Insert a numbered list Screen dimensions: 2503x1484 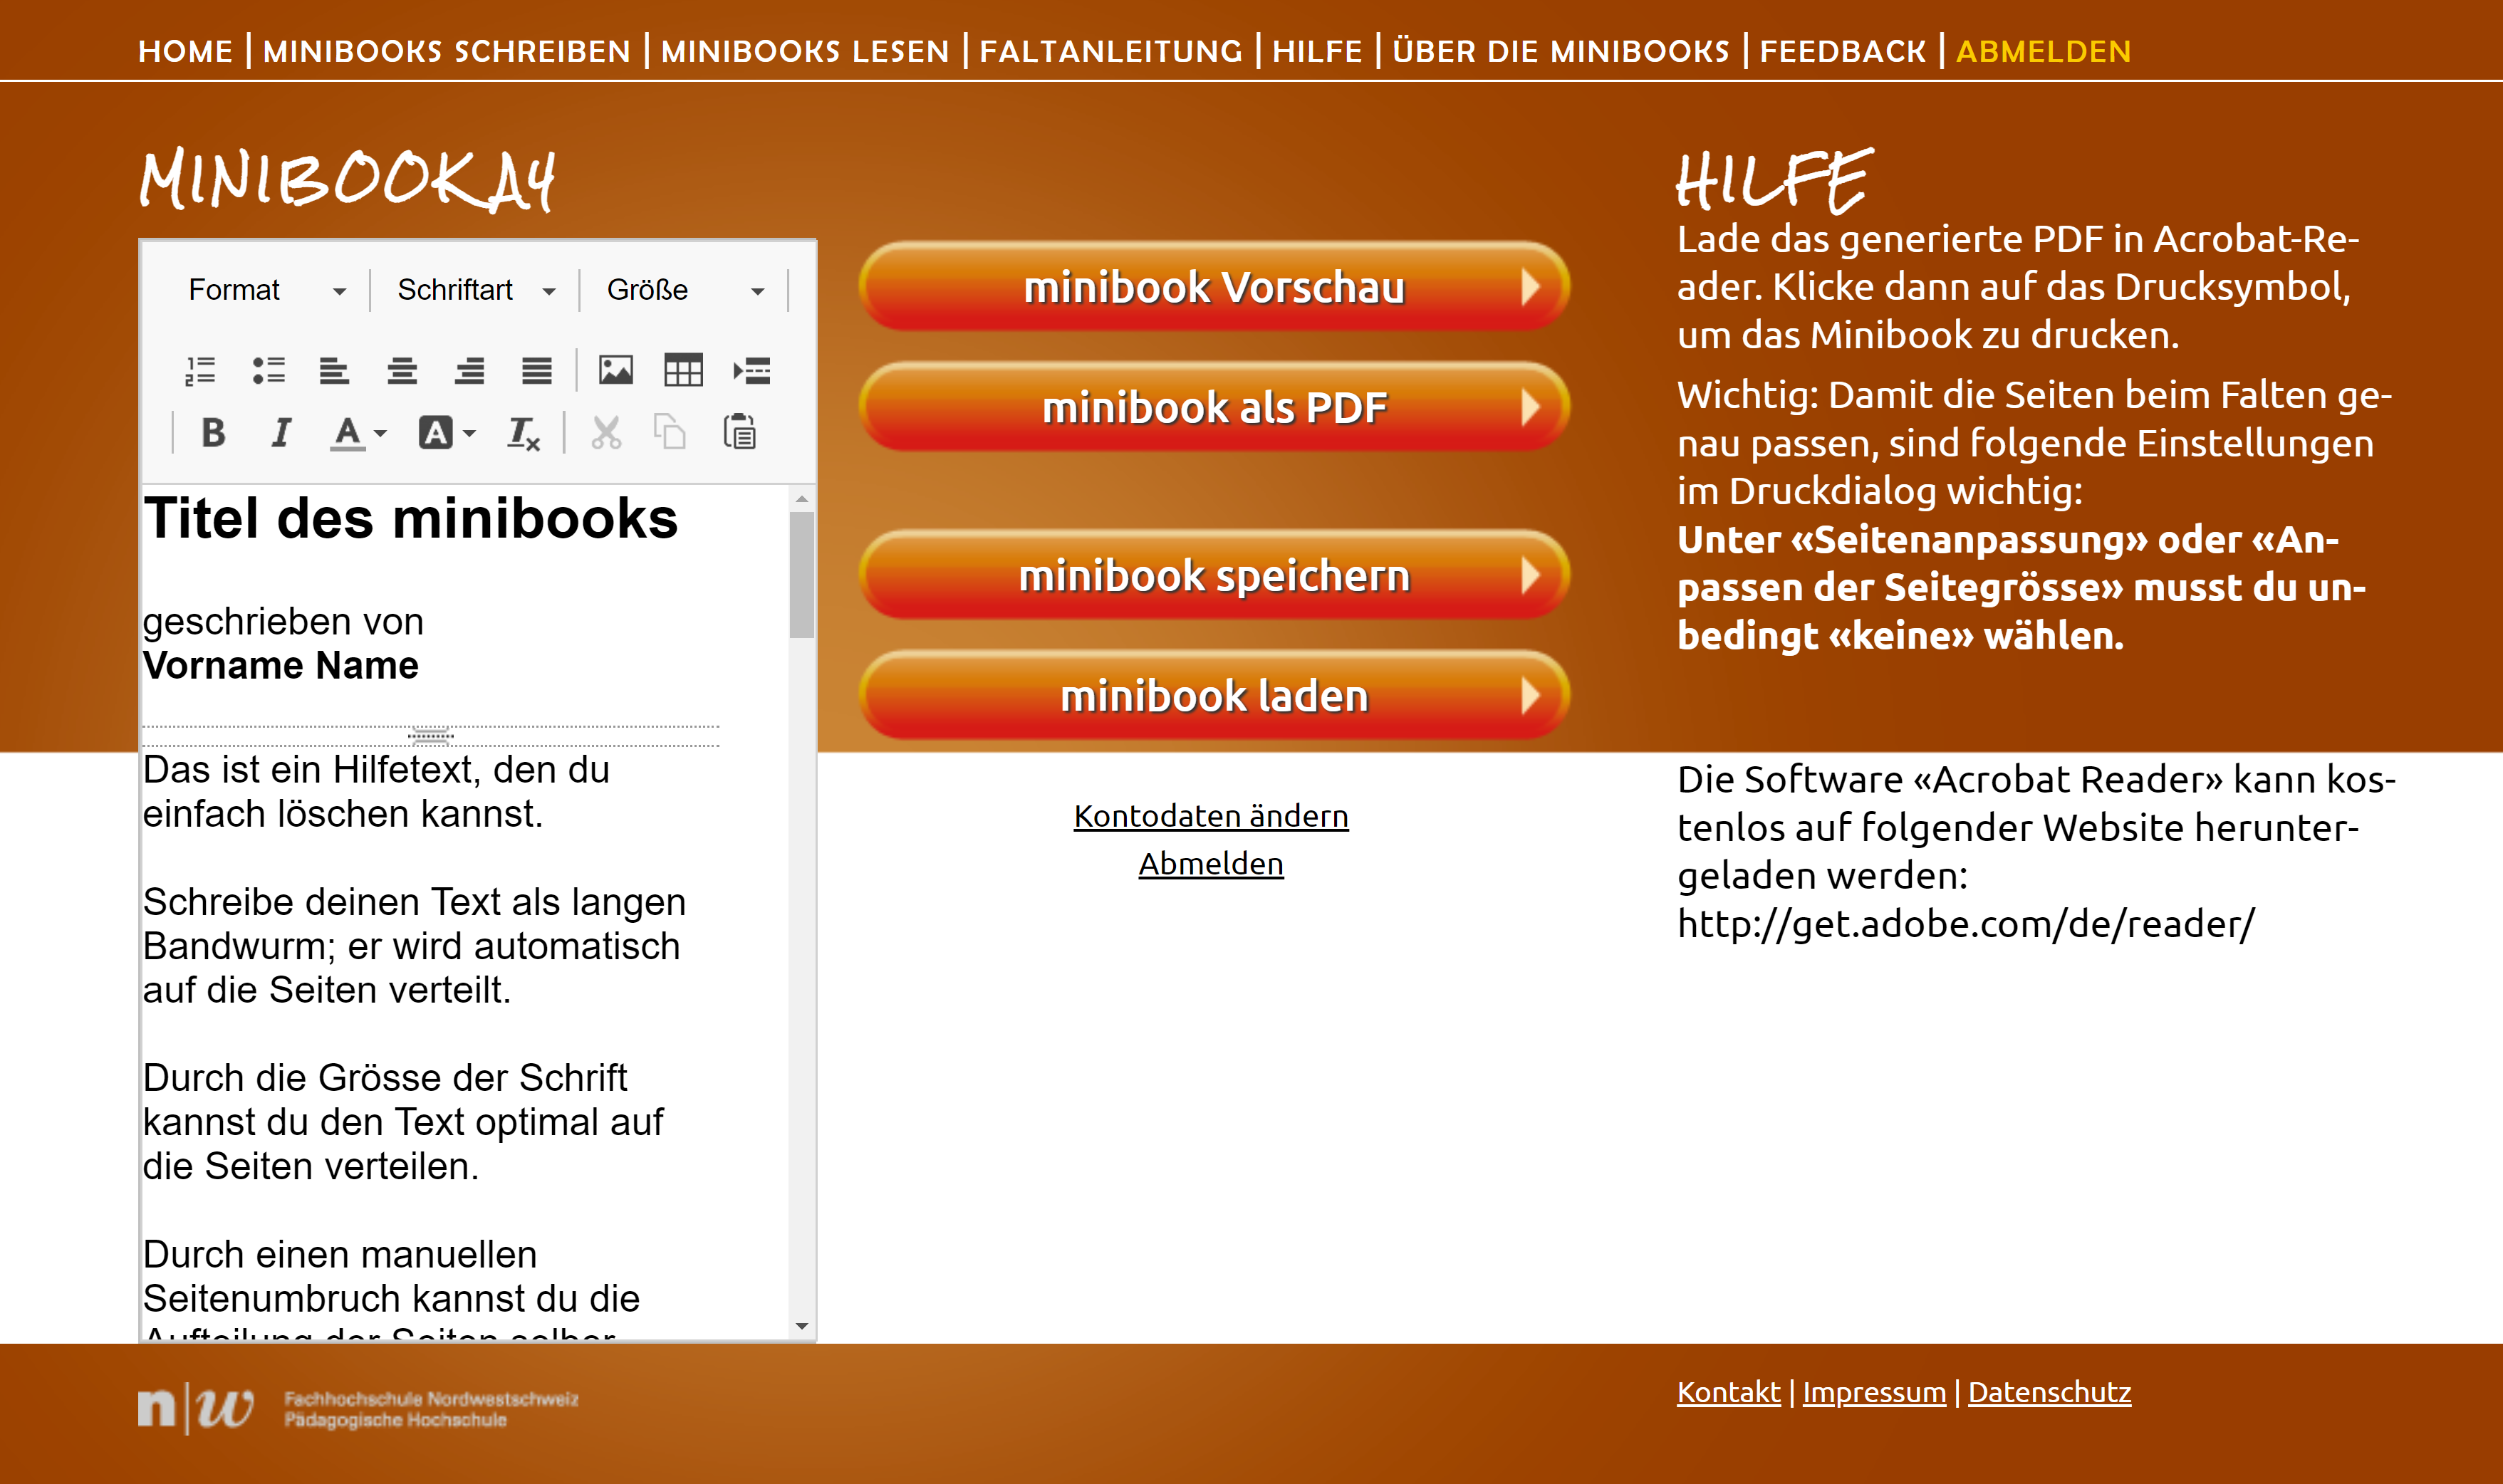pos(200,371)
